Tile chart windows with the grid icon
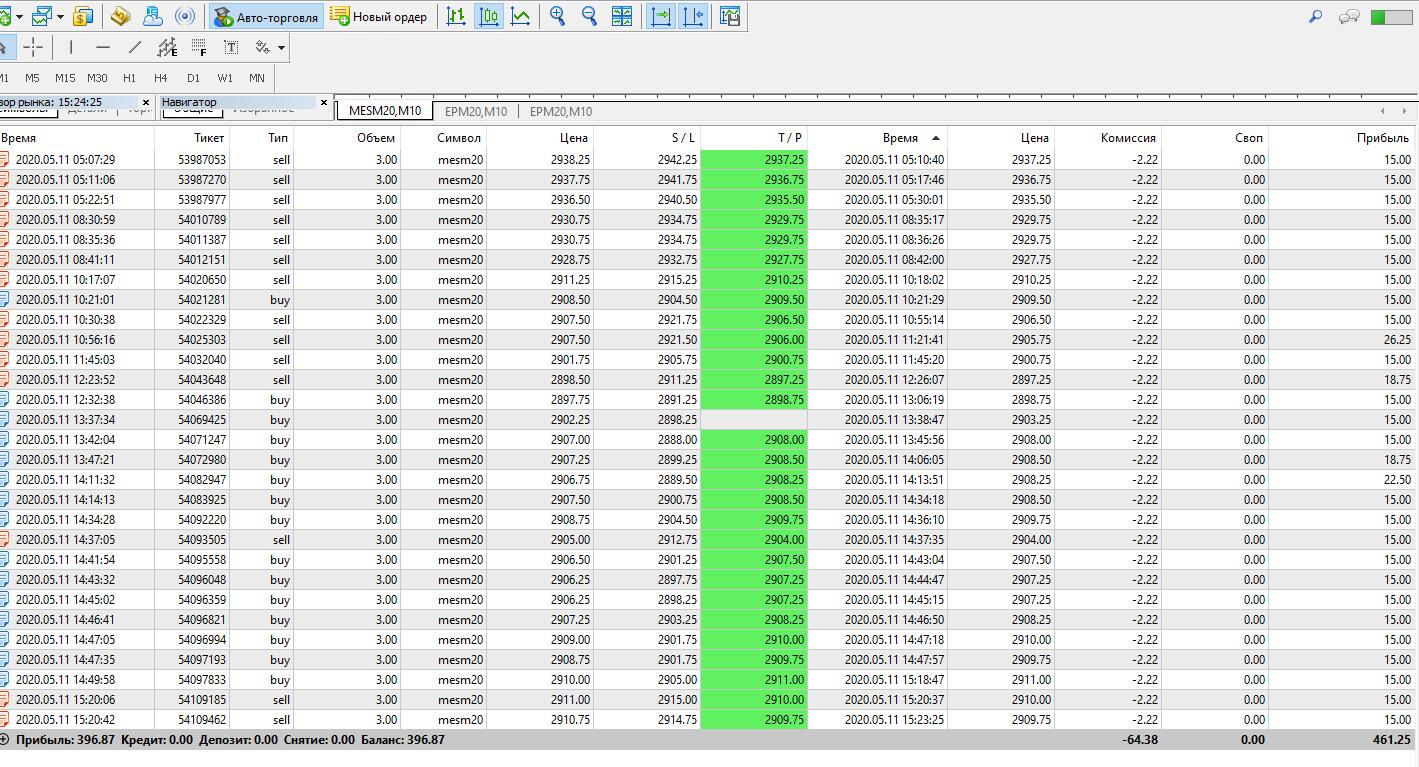The width and height of the screenshot is (1419, 767). coord(622,16)
